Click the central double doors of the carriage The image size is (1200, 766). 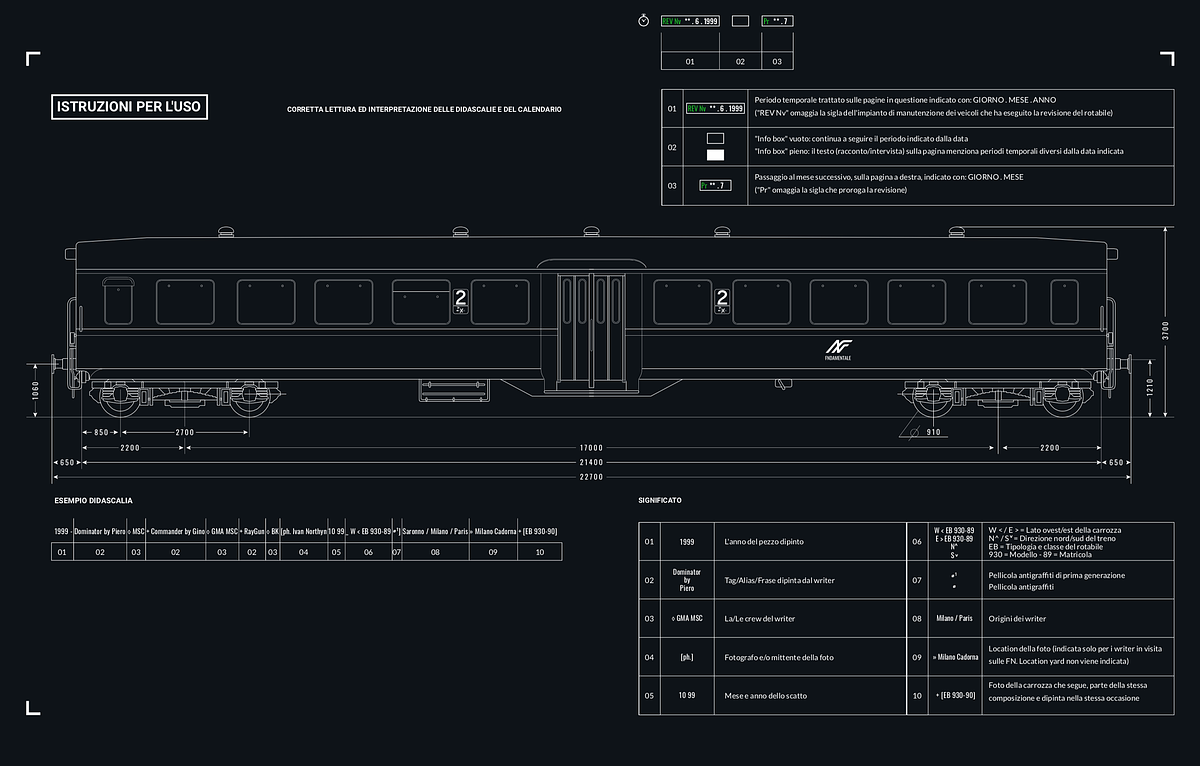(591, 328)
